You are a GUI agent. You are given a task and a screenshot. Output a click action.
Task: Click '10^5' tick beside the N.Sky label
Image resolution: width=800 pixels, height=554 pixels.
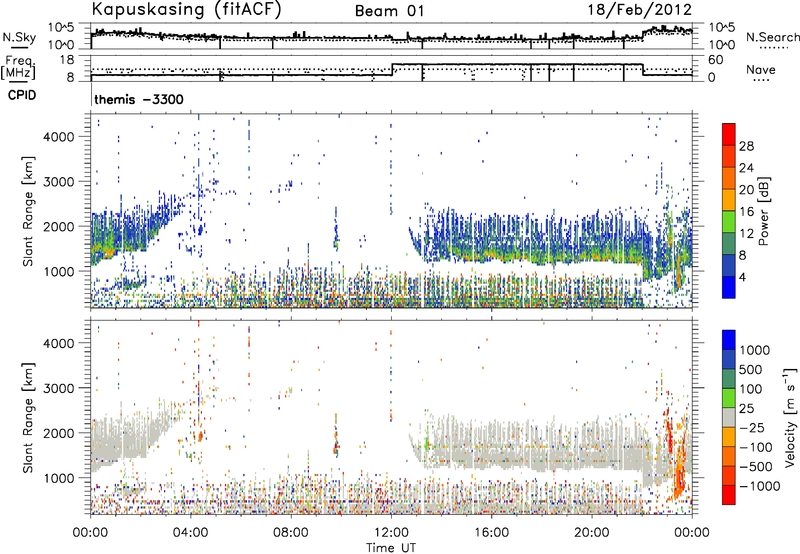pos(61,28)
